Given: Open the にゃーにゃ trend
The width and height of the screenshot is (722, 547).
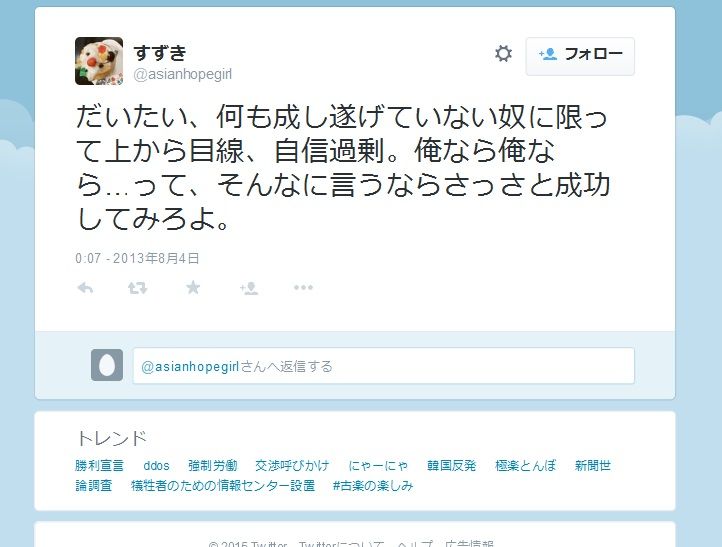Looking at the screenshot, I should pos(378,466).
